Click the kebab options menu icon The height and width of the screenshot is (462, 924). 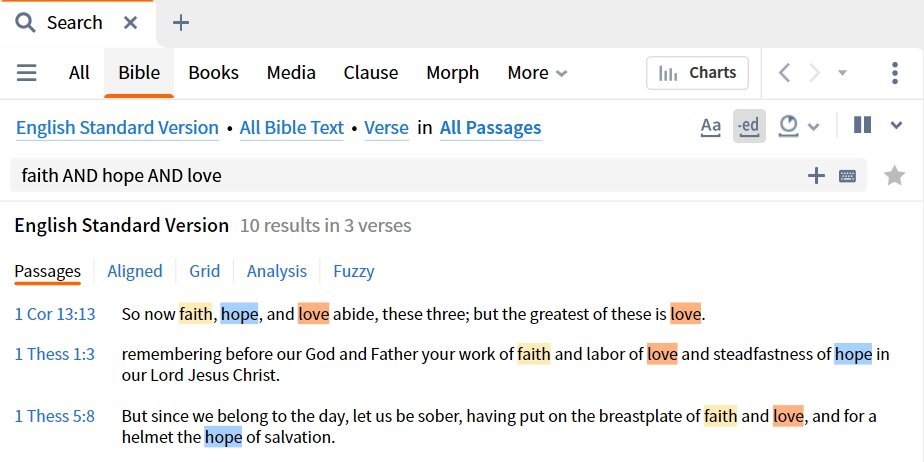click(x=895, y=73)
